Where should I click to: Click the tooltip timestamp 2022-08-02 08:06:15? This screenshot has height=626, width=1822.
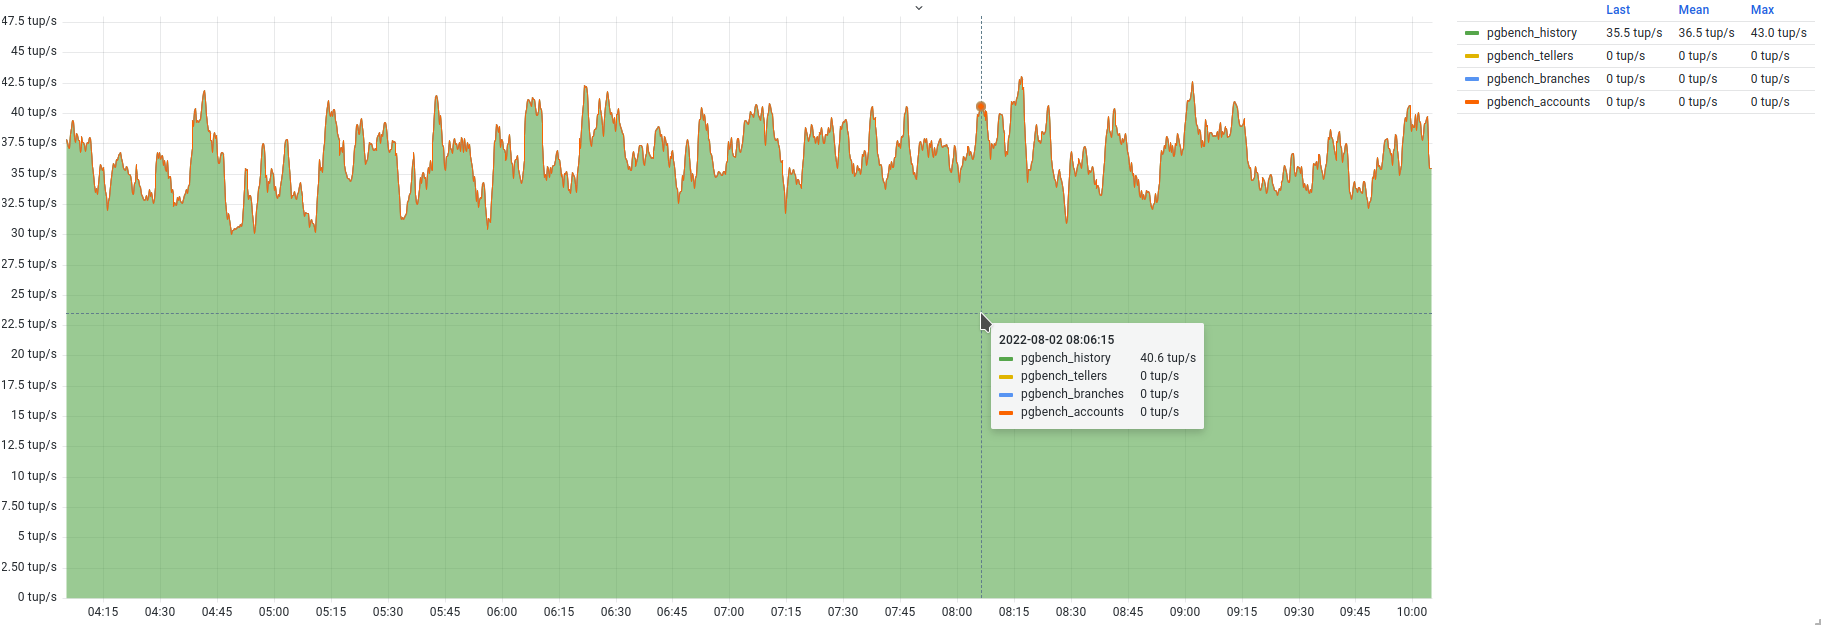pyautogui.click(x=1056, y=340)
